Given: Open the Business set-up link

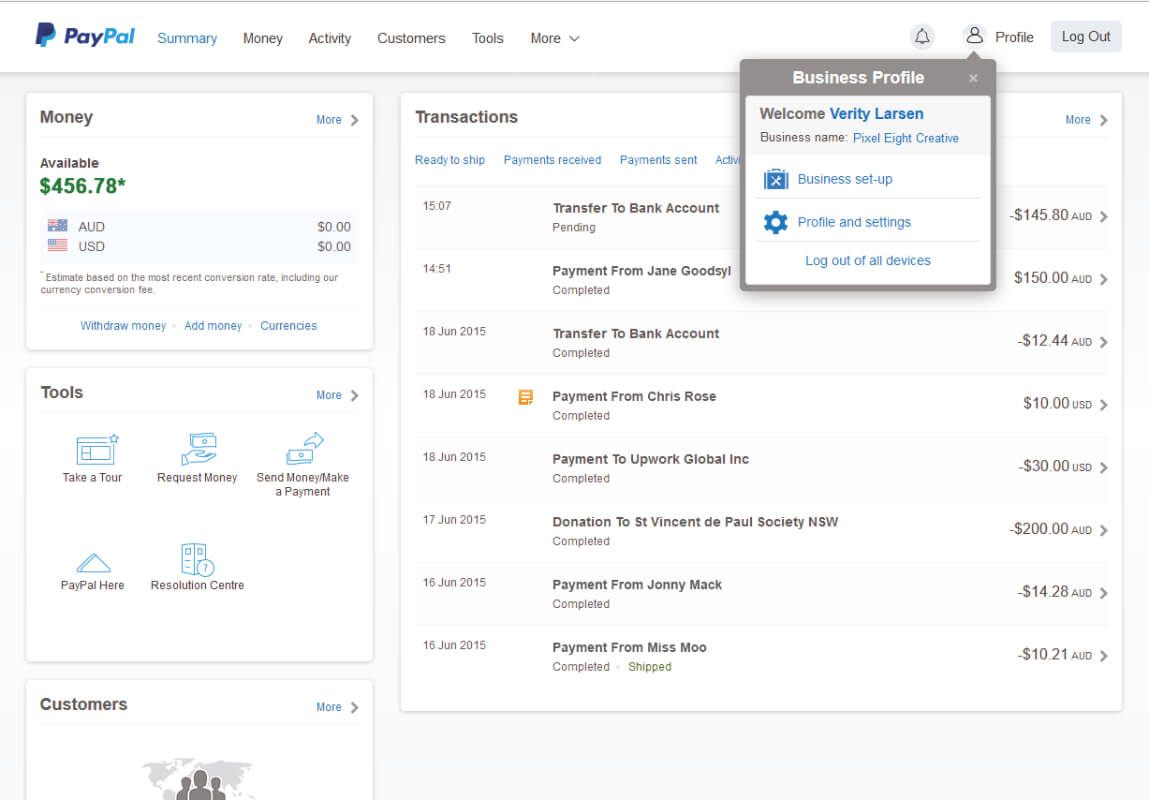Looking at the screenshot, I should [845, 179].
